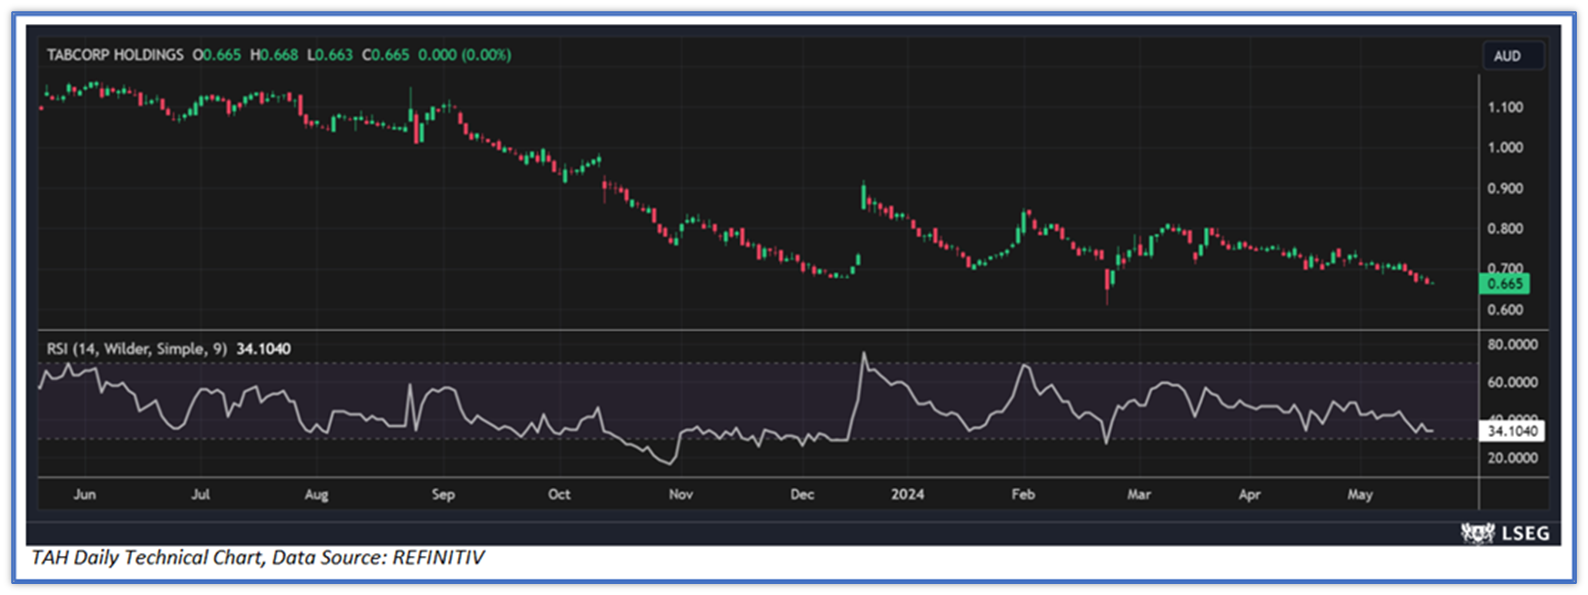Click the Nov label on time axis
The width and height of the screenshot is (1588, 595).
coord(681,494)
